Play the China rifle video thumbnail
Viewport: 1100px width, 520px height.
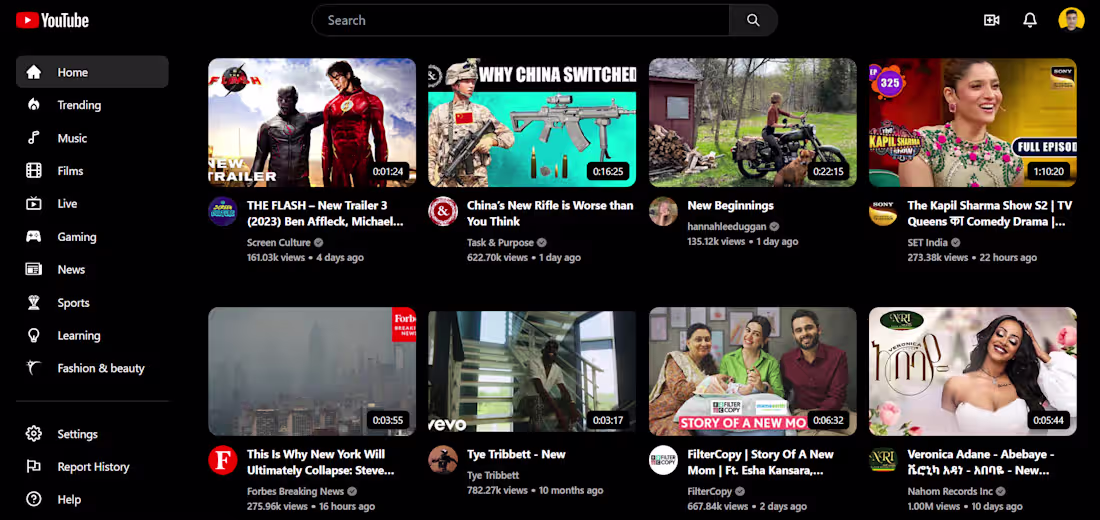click(x=532, y=122)
